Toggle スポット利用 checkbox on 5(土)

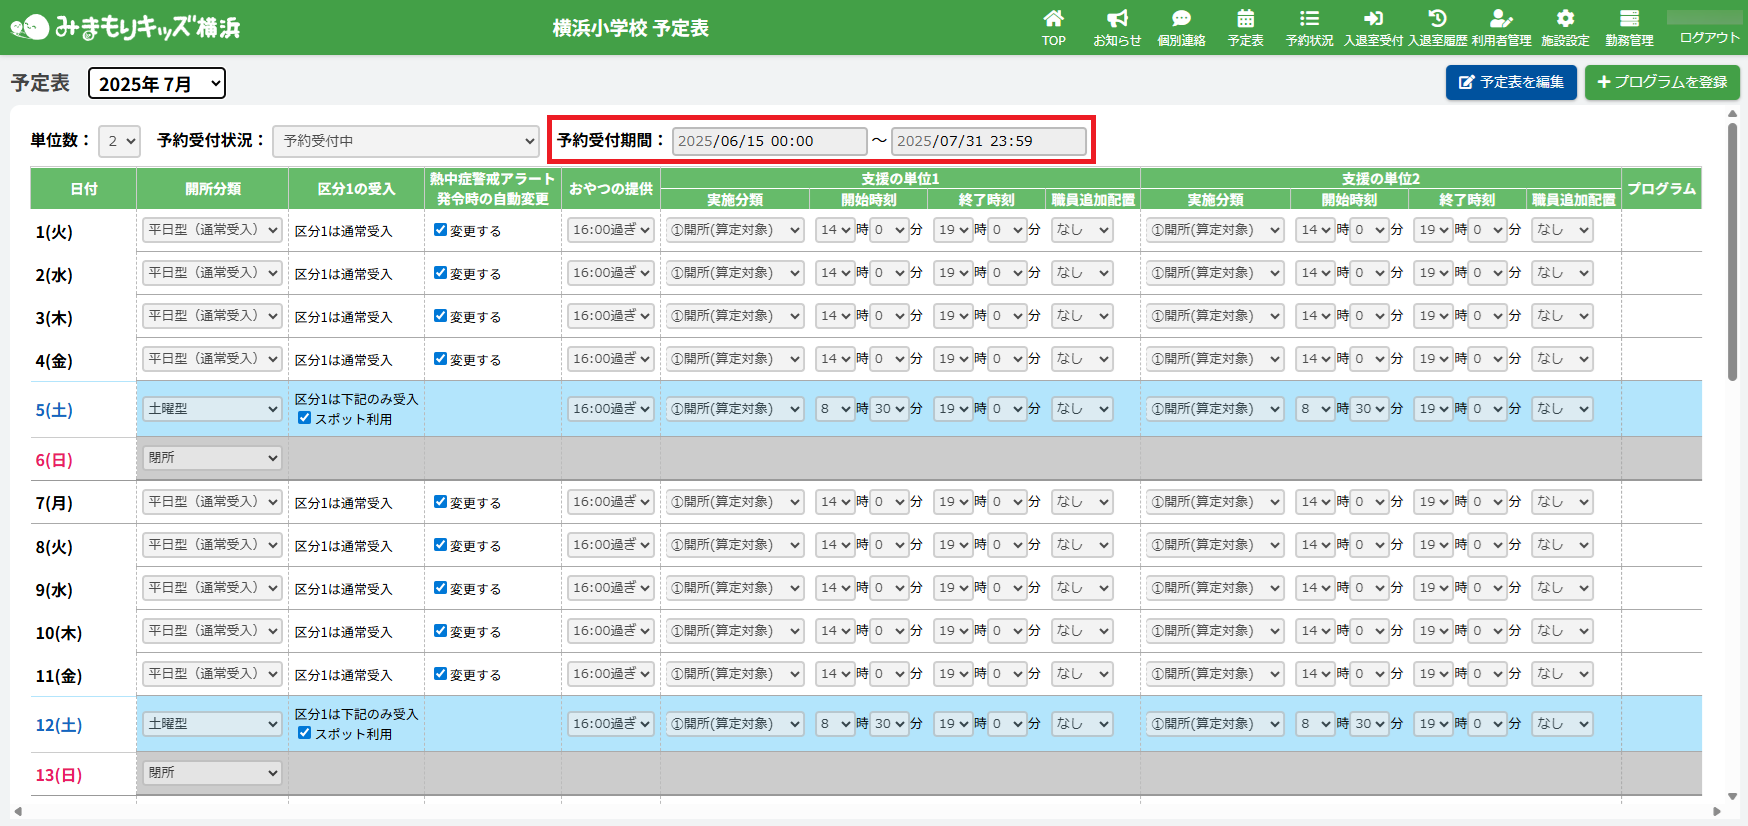point(305,418)
